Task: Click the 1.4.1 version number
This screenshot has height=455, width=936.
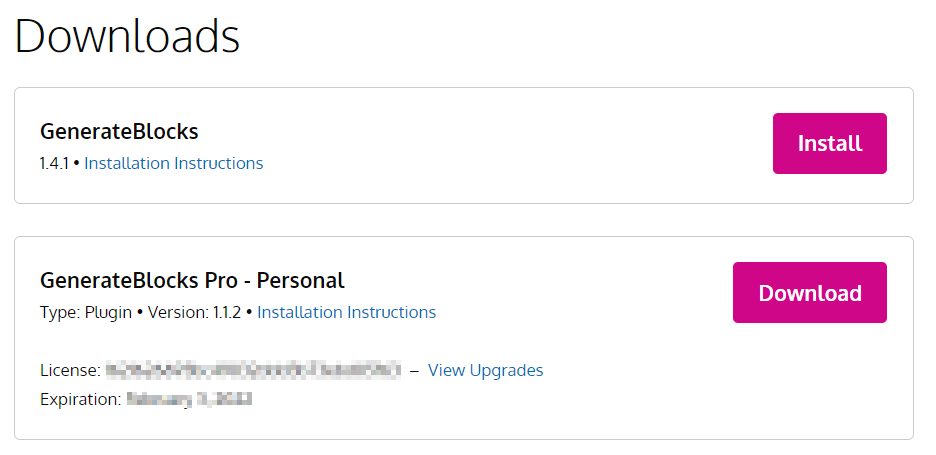Action: coord(54,163)
